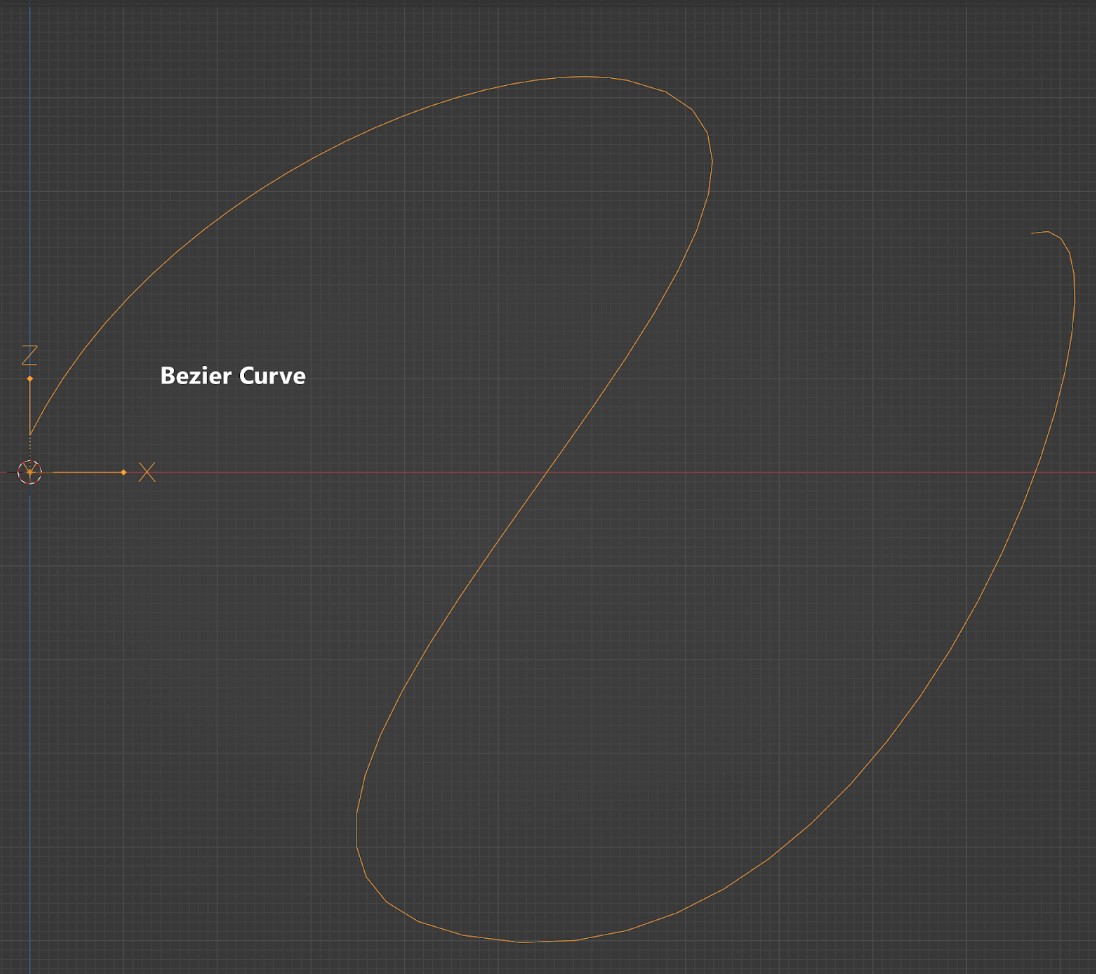Select the X axis gizmo handle diamond
The image size is (1096, 974).
tap(125, 472)
